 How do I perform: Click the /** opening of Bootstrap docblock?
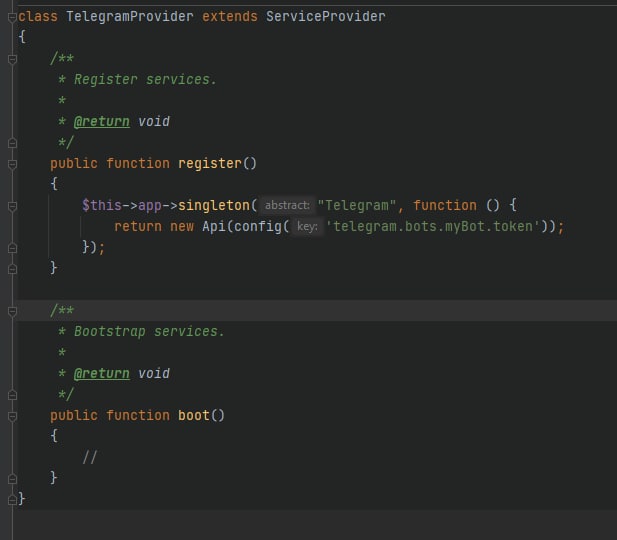(x=62, y=310)
